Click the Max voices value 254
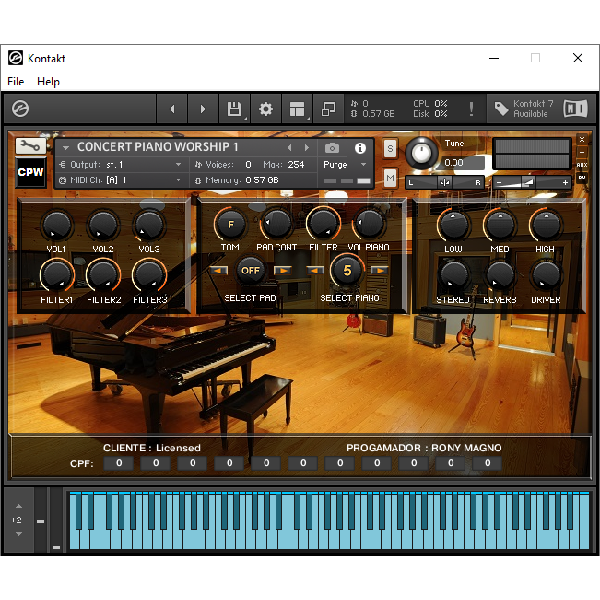The height and width of the screenshot is (600, 600). point(296,165)
